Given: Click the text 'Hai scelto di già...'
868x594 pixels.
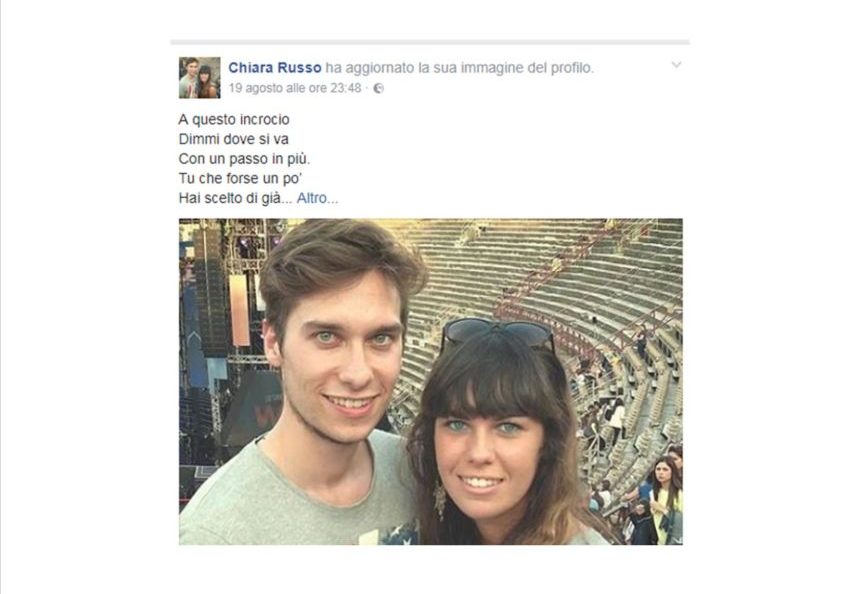Looking at the screenshot, I should pos(235,198).
